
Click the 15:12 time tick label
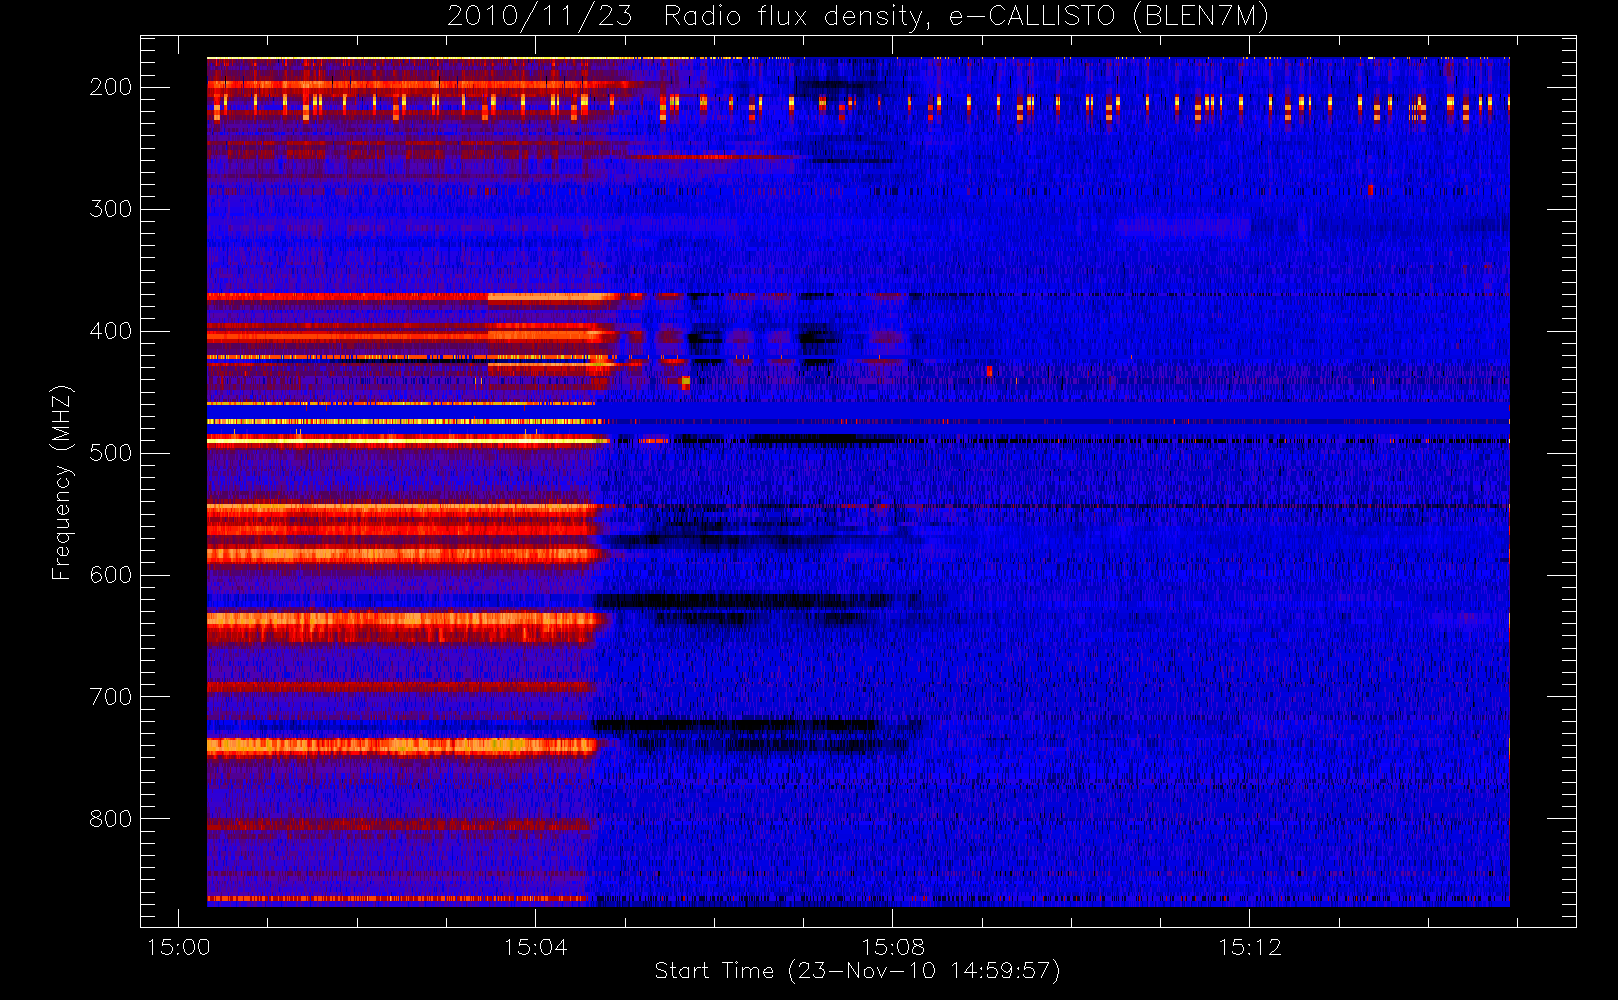(x=1250, y=947)
